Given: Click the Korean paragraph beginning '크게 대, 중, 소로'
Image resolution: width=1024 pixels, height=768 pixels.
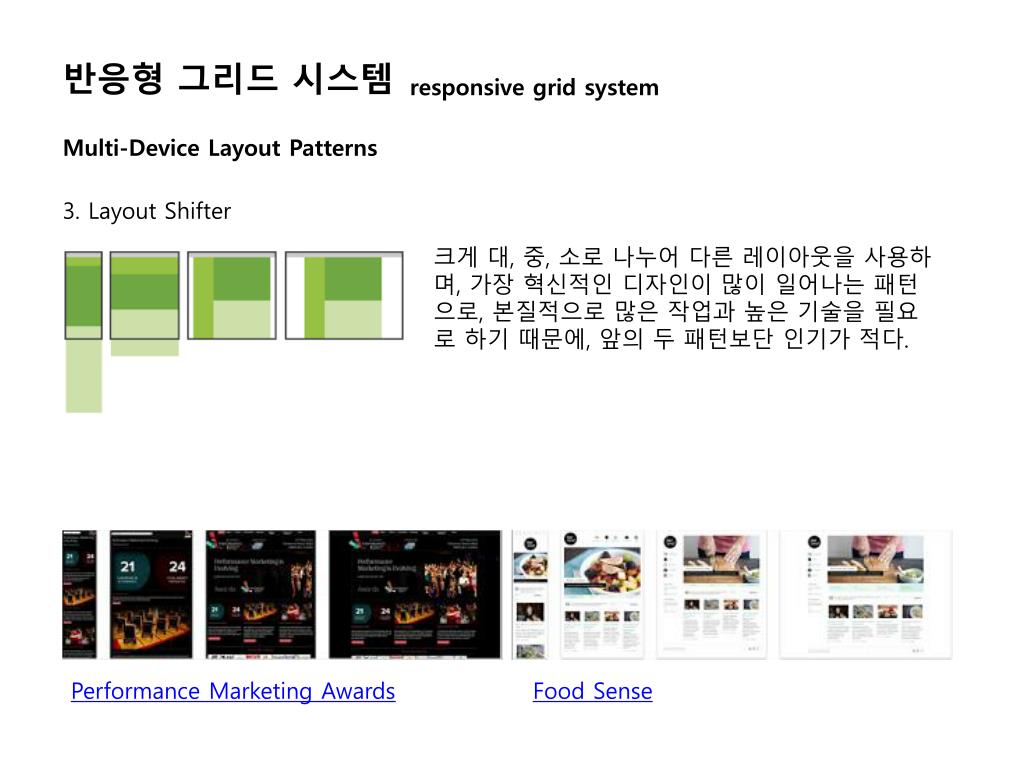Looking at the screenshot, I should (682, 297).
